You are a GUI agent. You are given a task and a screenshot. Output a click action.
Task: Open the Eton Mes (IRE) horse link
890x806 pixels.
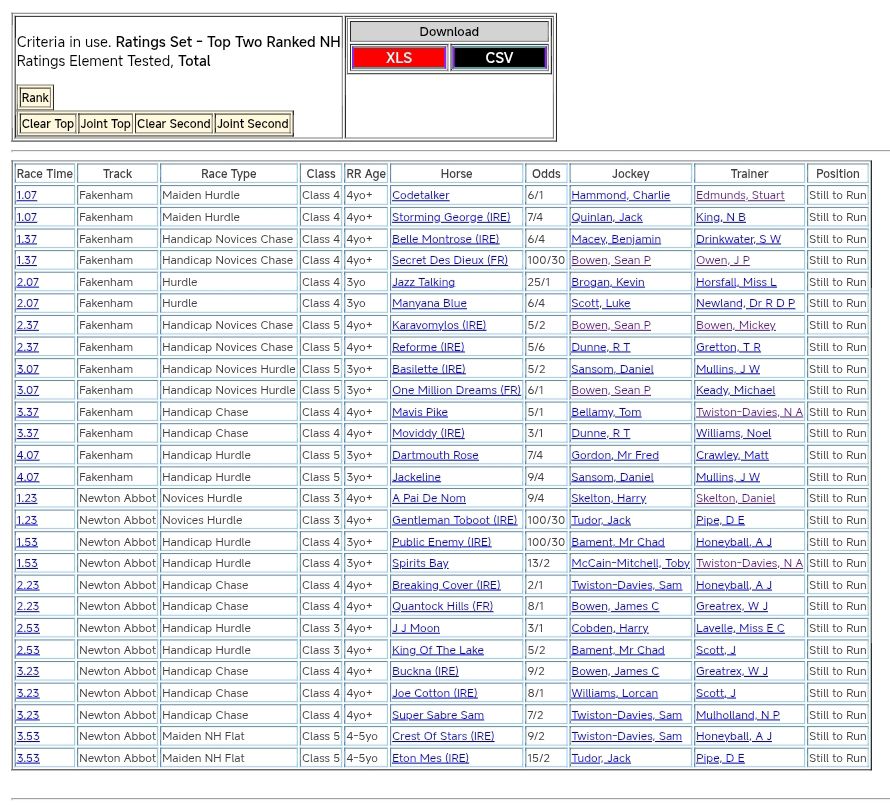[x=430, y=759]
